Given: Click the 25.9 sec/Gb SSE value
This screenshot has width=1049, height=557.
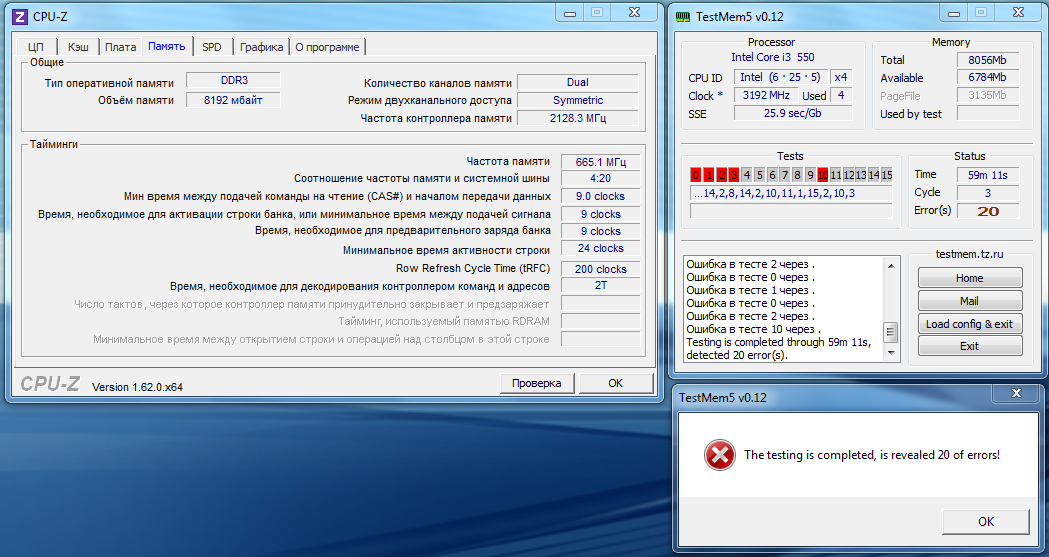Looking at the screenshot, I should 793,113.
